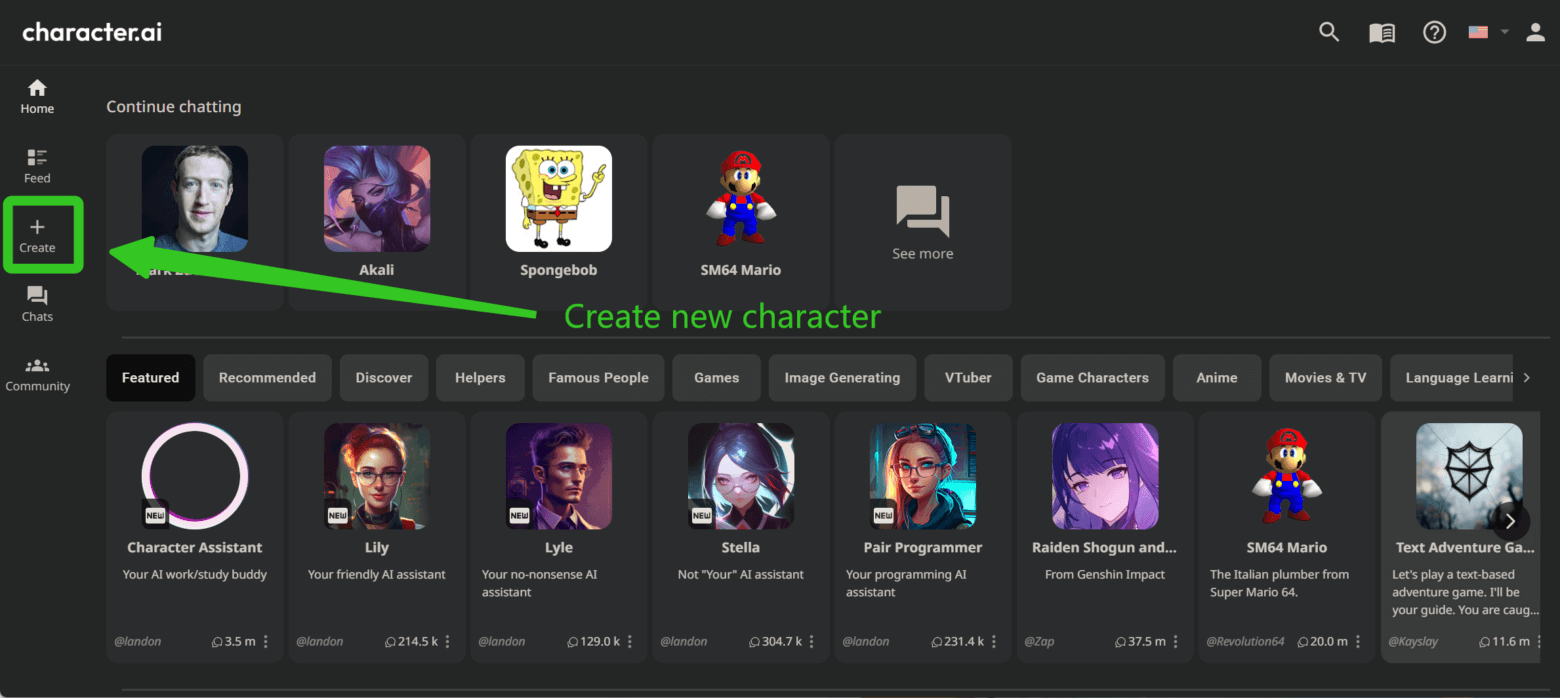Click the Create plus icon in the sidebar

point(40,234)
